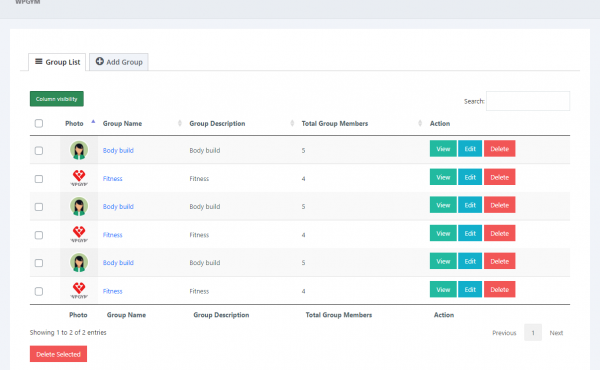The image size is (600, 370).
Task: Delete the third Fitness group
Action: tap(499, 290)
